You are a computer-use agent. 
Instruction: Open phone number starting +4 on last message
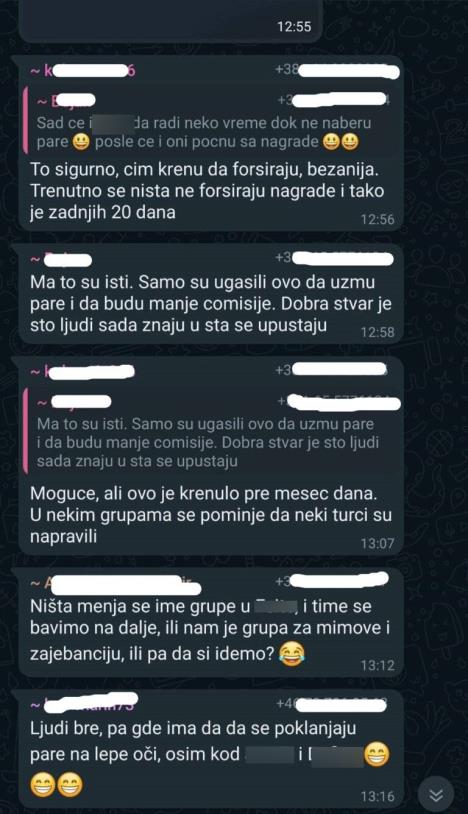332,704
